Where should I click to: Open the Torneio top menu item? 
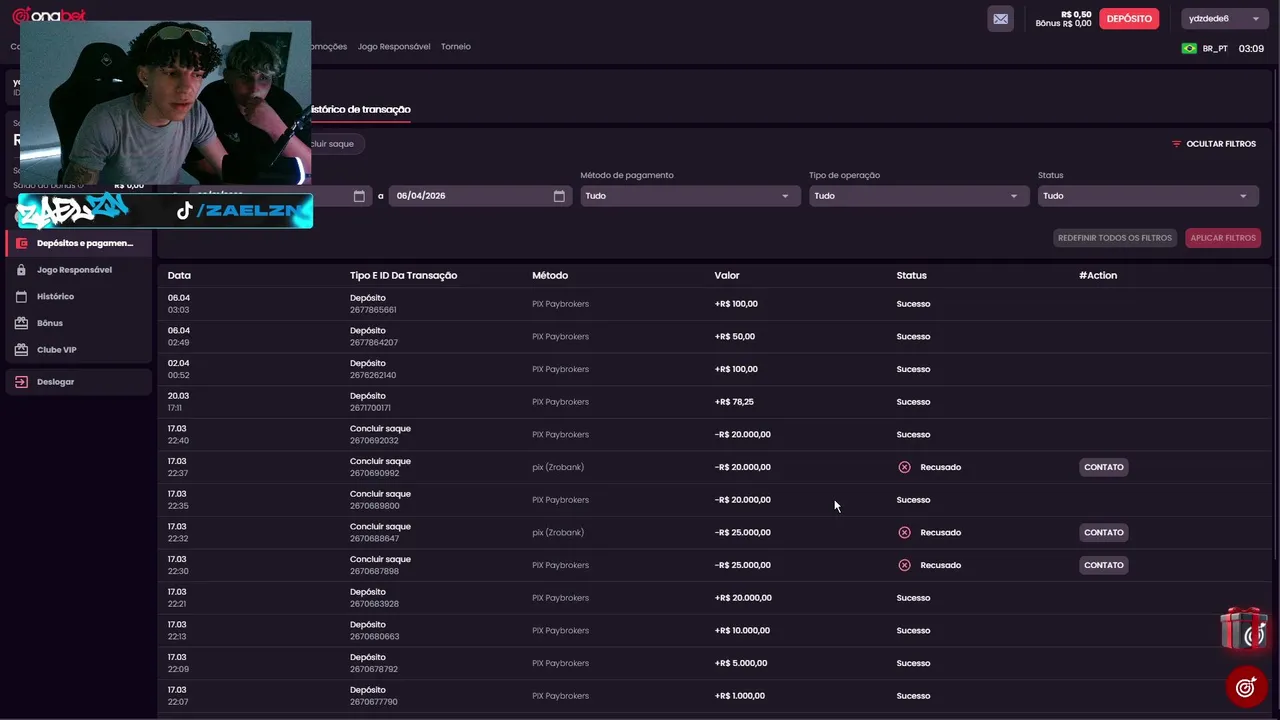[455, 47]
